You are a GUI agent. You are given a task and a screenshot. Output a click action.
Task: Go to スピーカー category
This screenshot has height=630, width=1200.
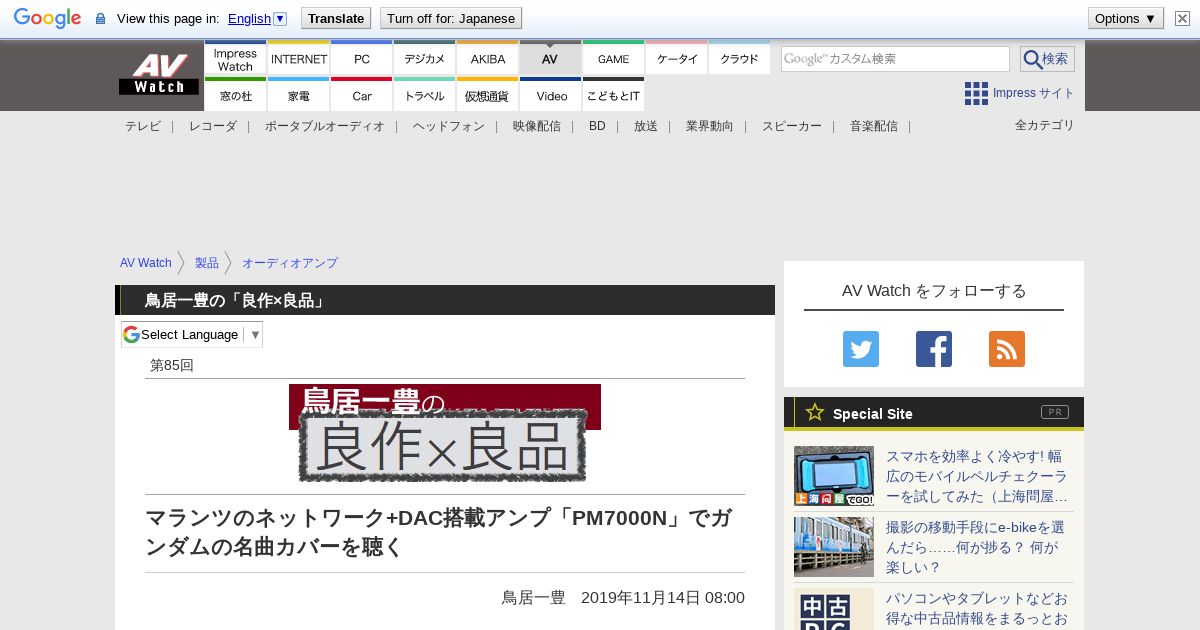pyautogui.click(x=792, y=126)
